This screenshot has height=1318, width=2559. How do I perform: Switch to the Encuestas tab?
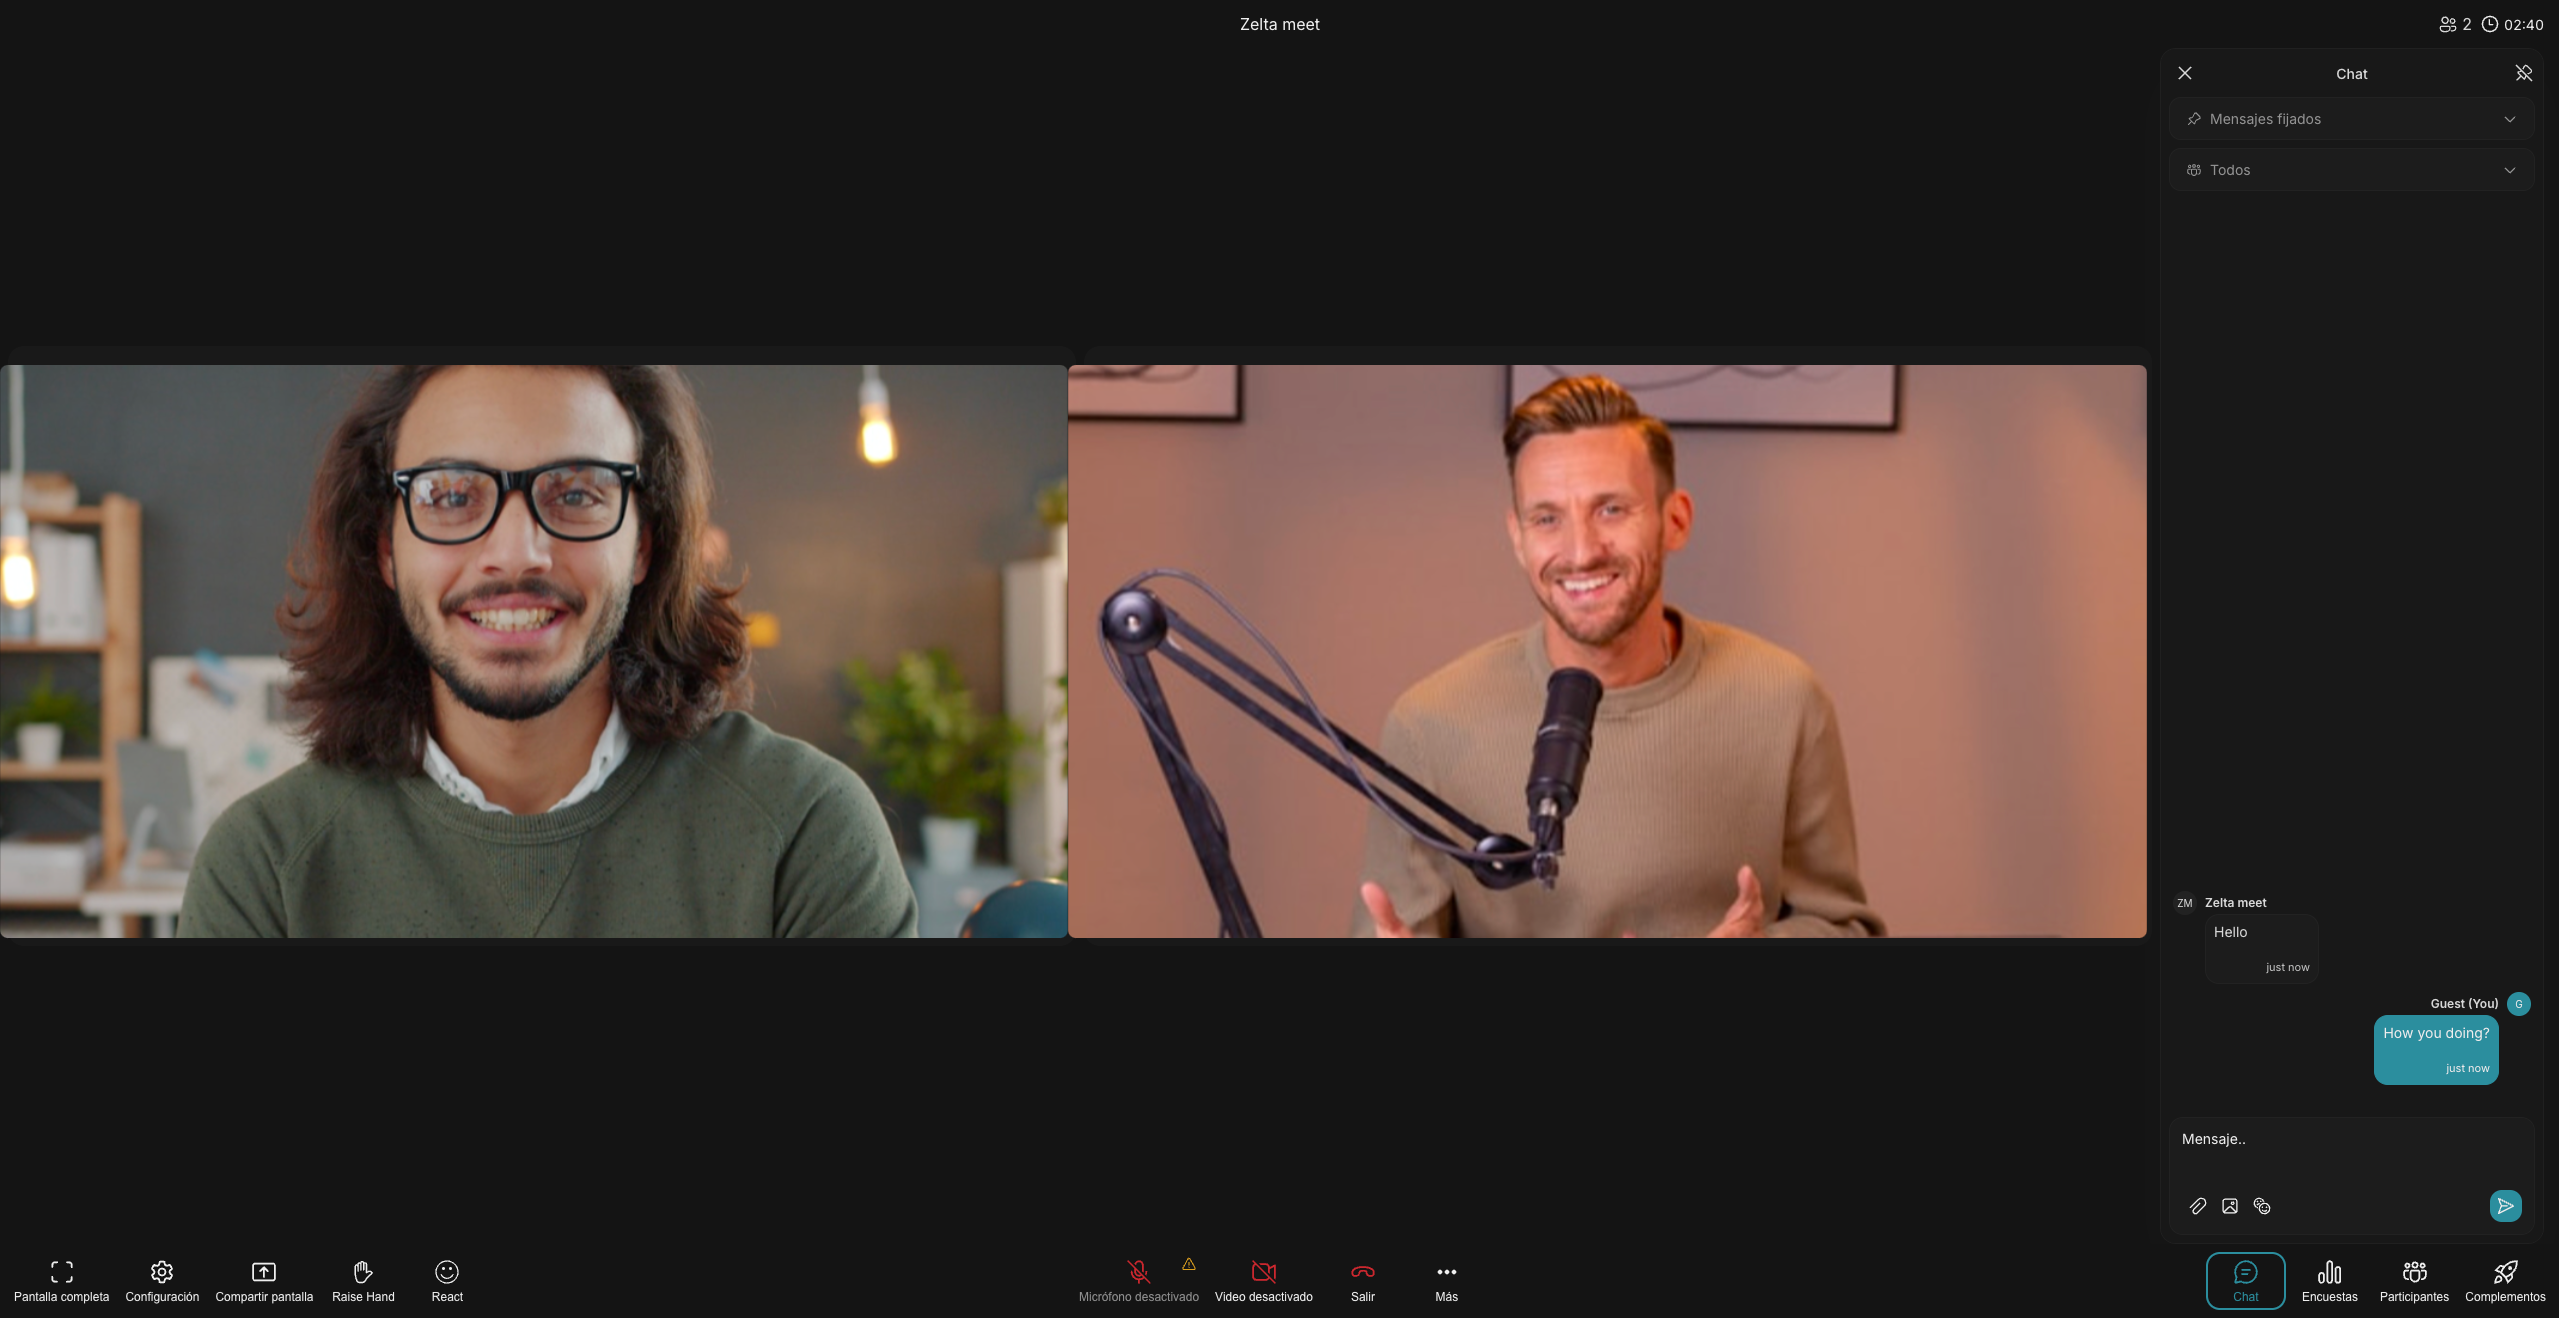[x=2329, y=1280]
